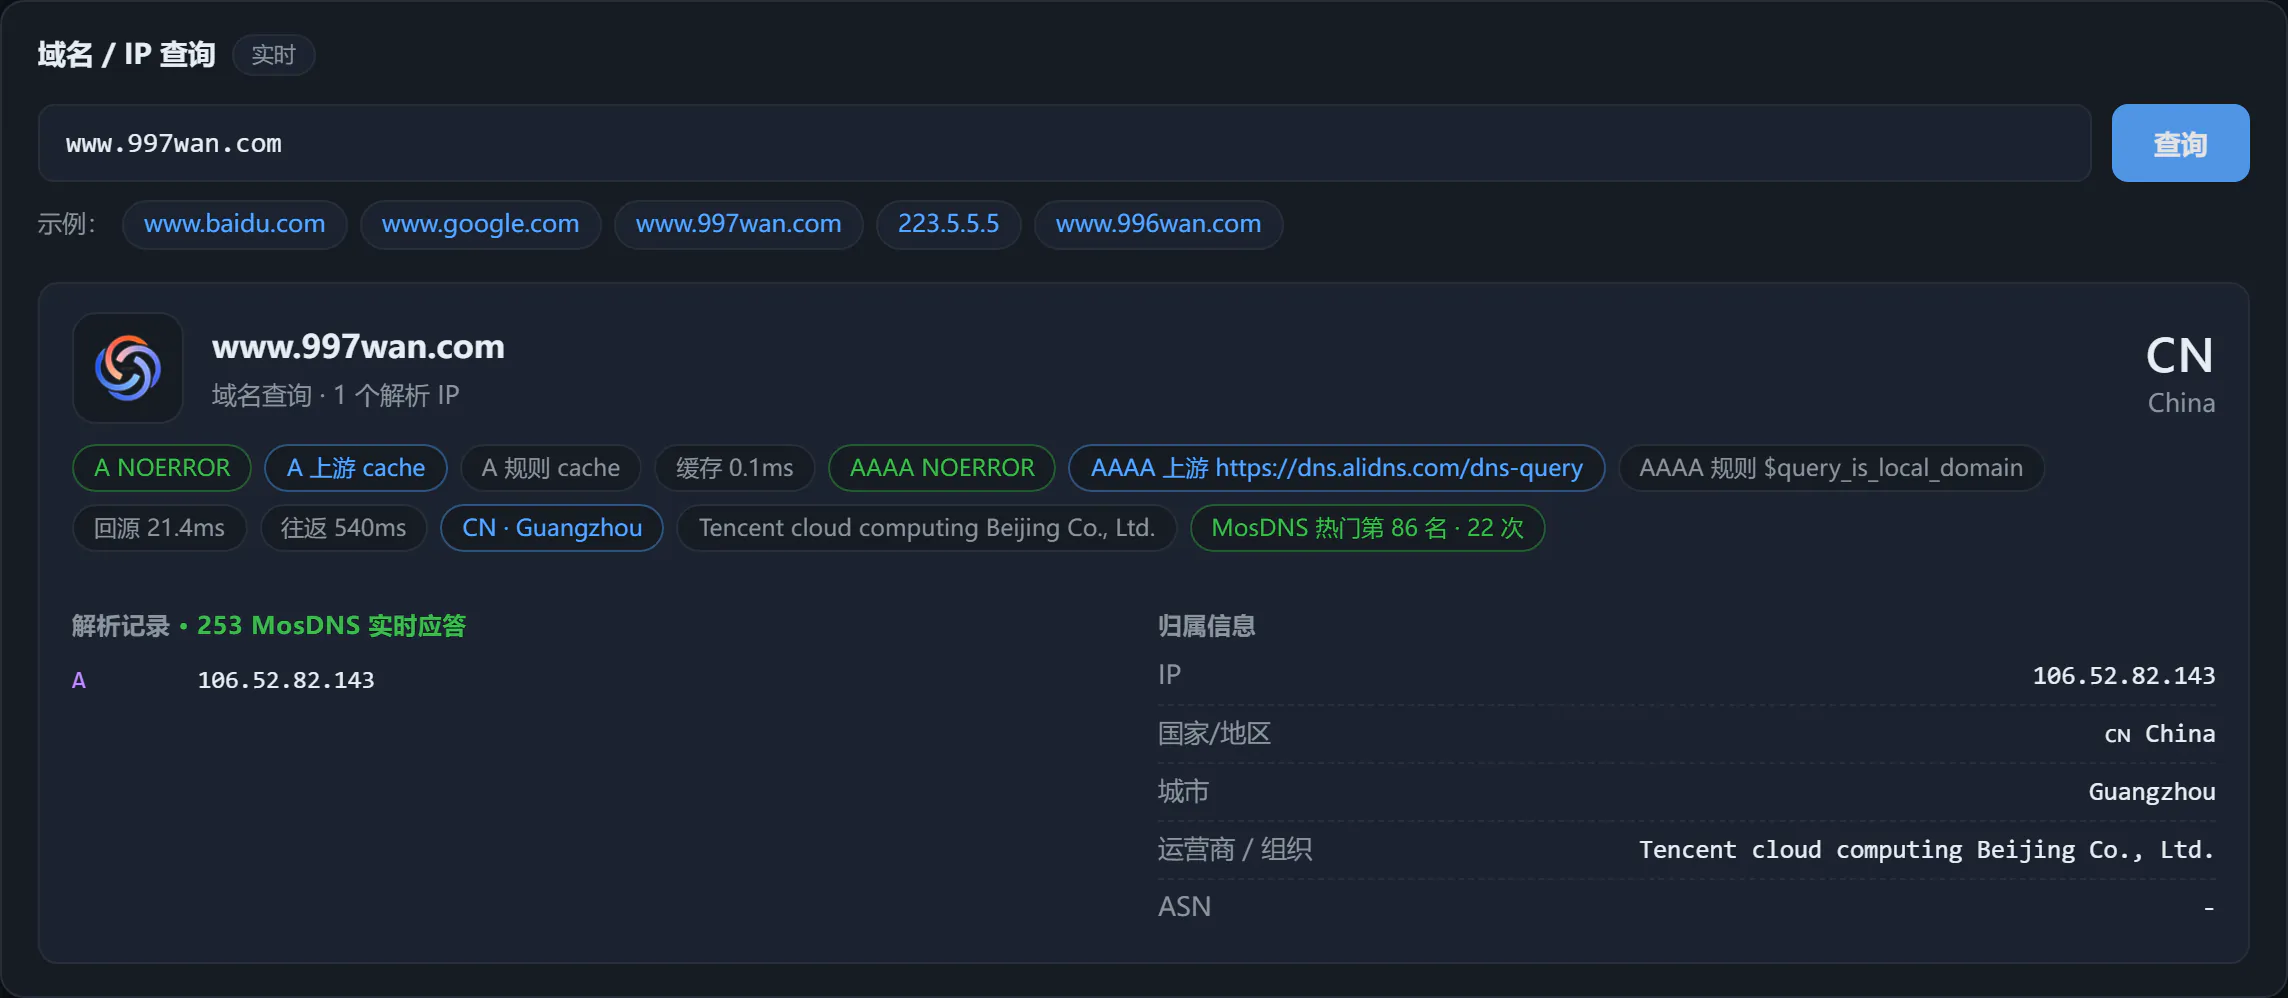Image resolution: width=2288 pixels, height=998 pixels.
Task: Click the blue 查询 search button
Action: click(x=2180, y=143)
